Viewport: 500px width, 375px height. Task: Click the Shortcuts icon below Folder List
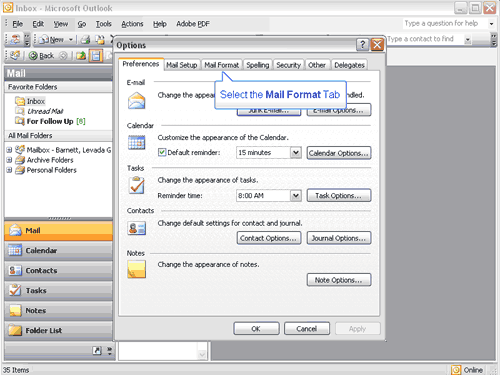click(97, 350)
